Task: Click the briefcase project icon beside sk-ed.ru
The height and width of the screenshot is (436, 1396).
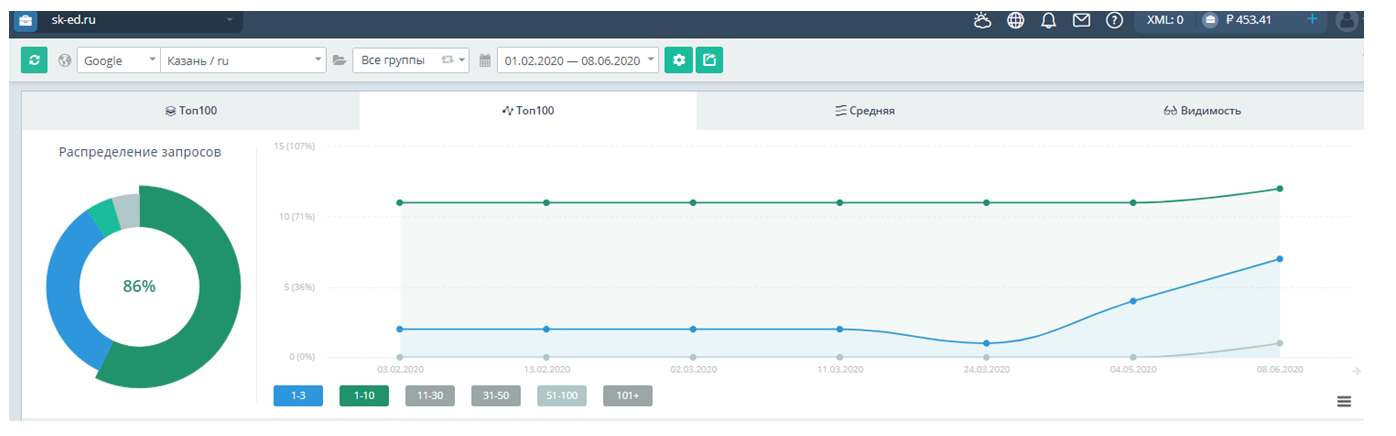Action: 26,19
